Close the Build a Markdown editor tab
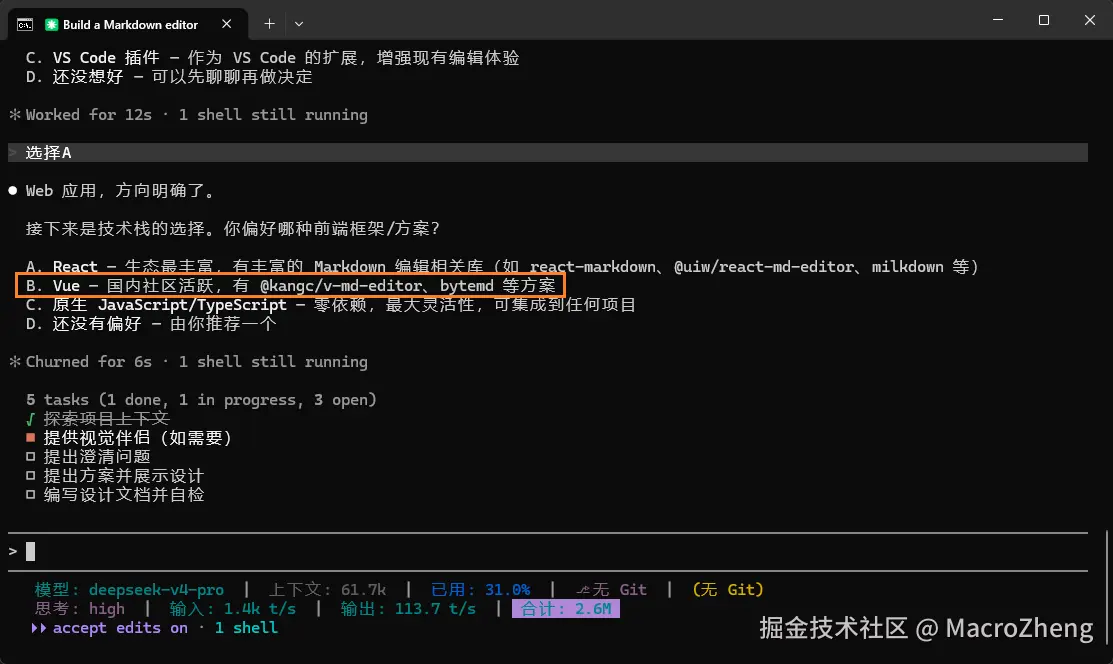Image resolution: width=1113 pixels, height=664 pixels. point(226,23)
